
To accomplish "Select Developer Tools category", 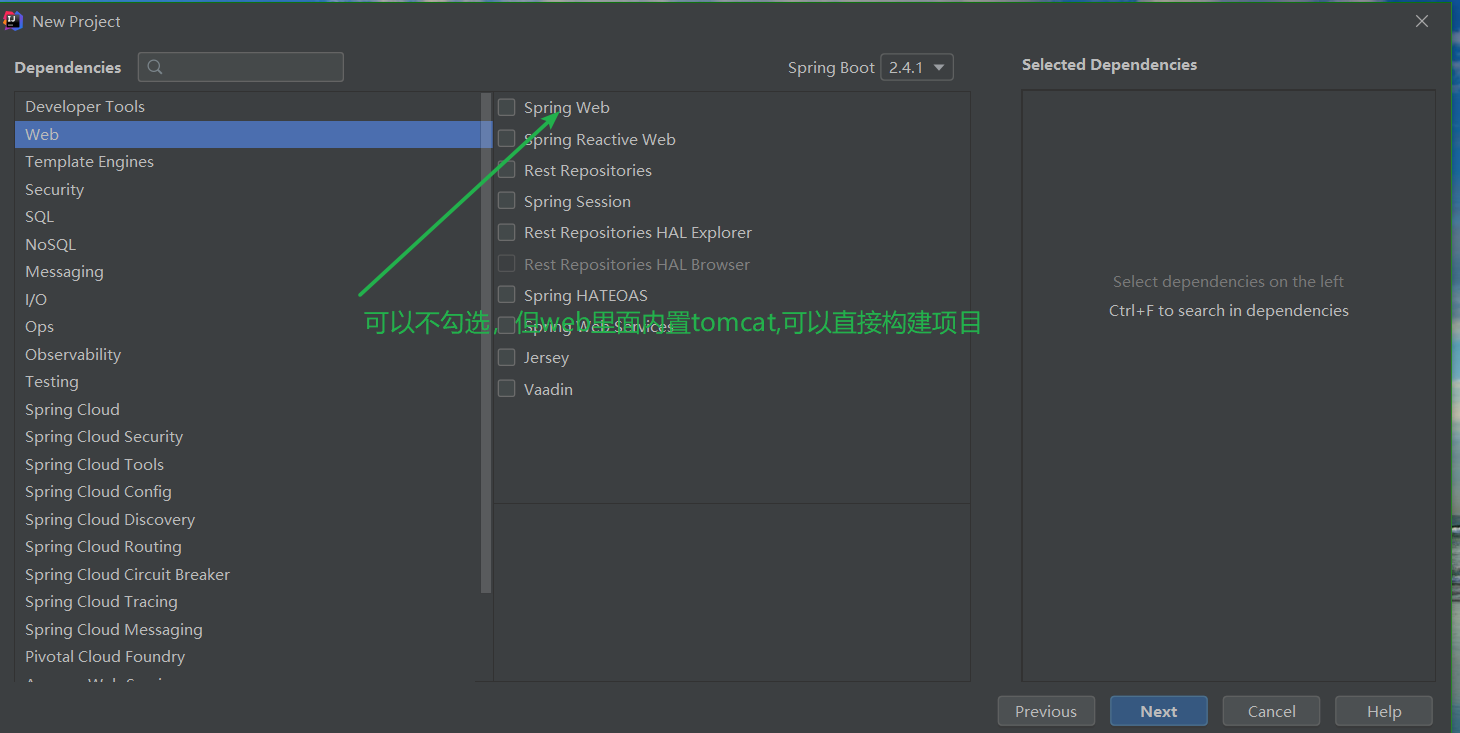I will 248,107.
